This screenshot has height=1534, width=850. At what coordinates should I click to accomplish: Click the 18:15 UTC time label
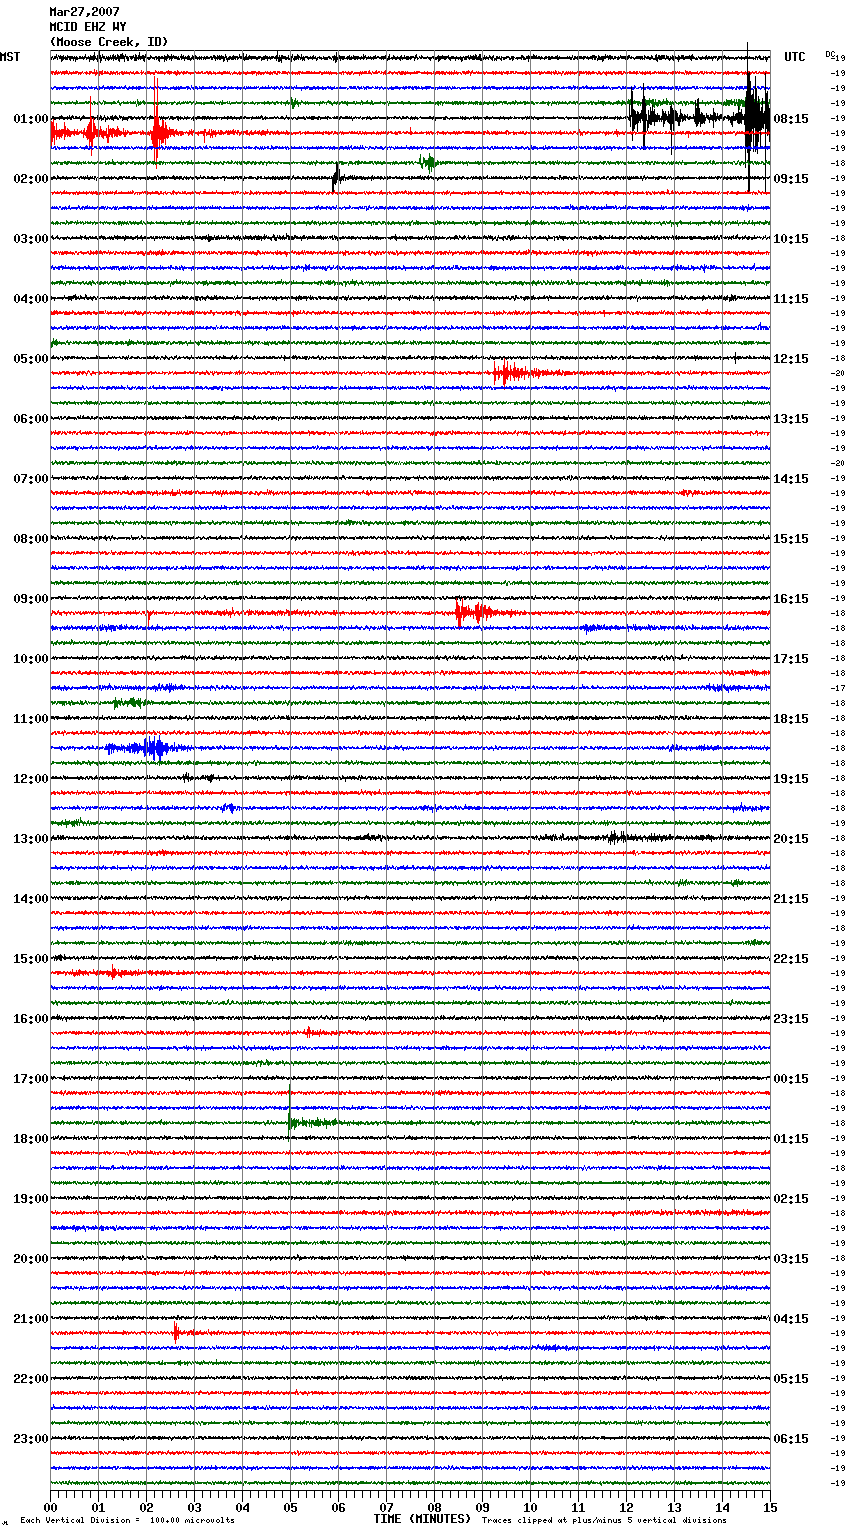pyautogui.click(x=791, y=719)
